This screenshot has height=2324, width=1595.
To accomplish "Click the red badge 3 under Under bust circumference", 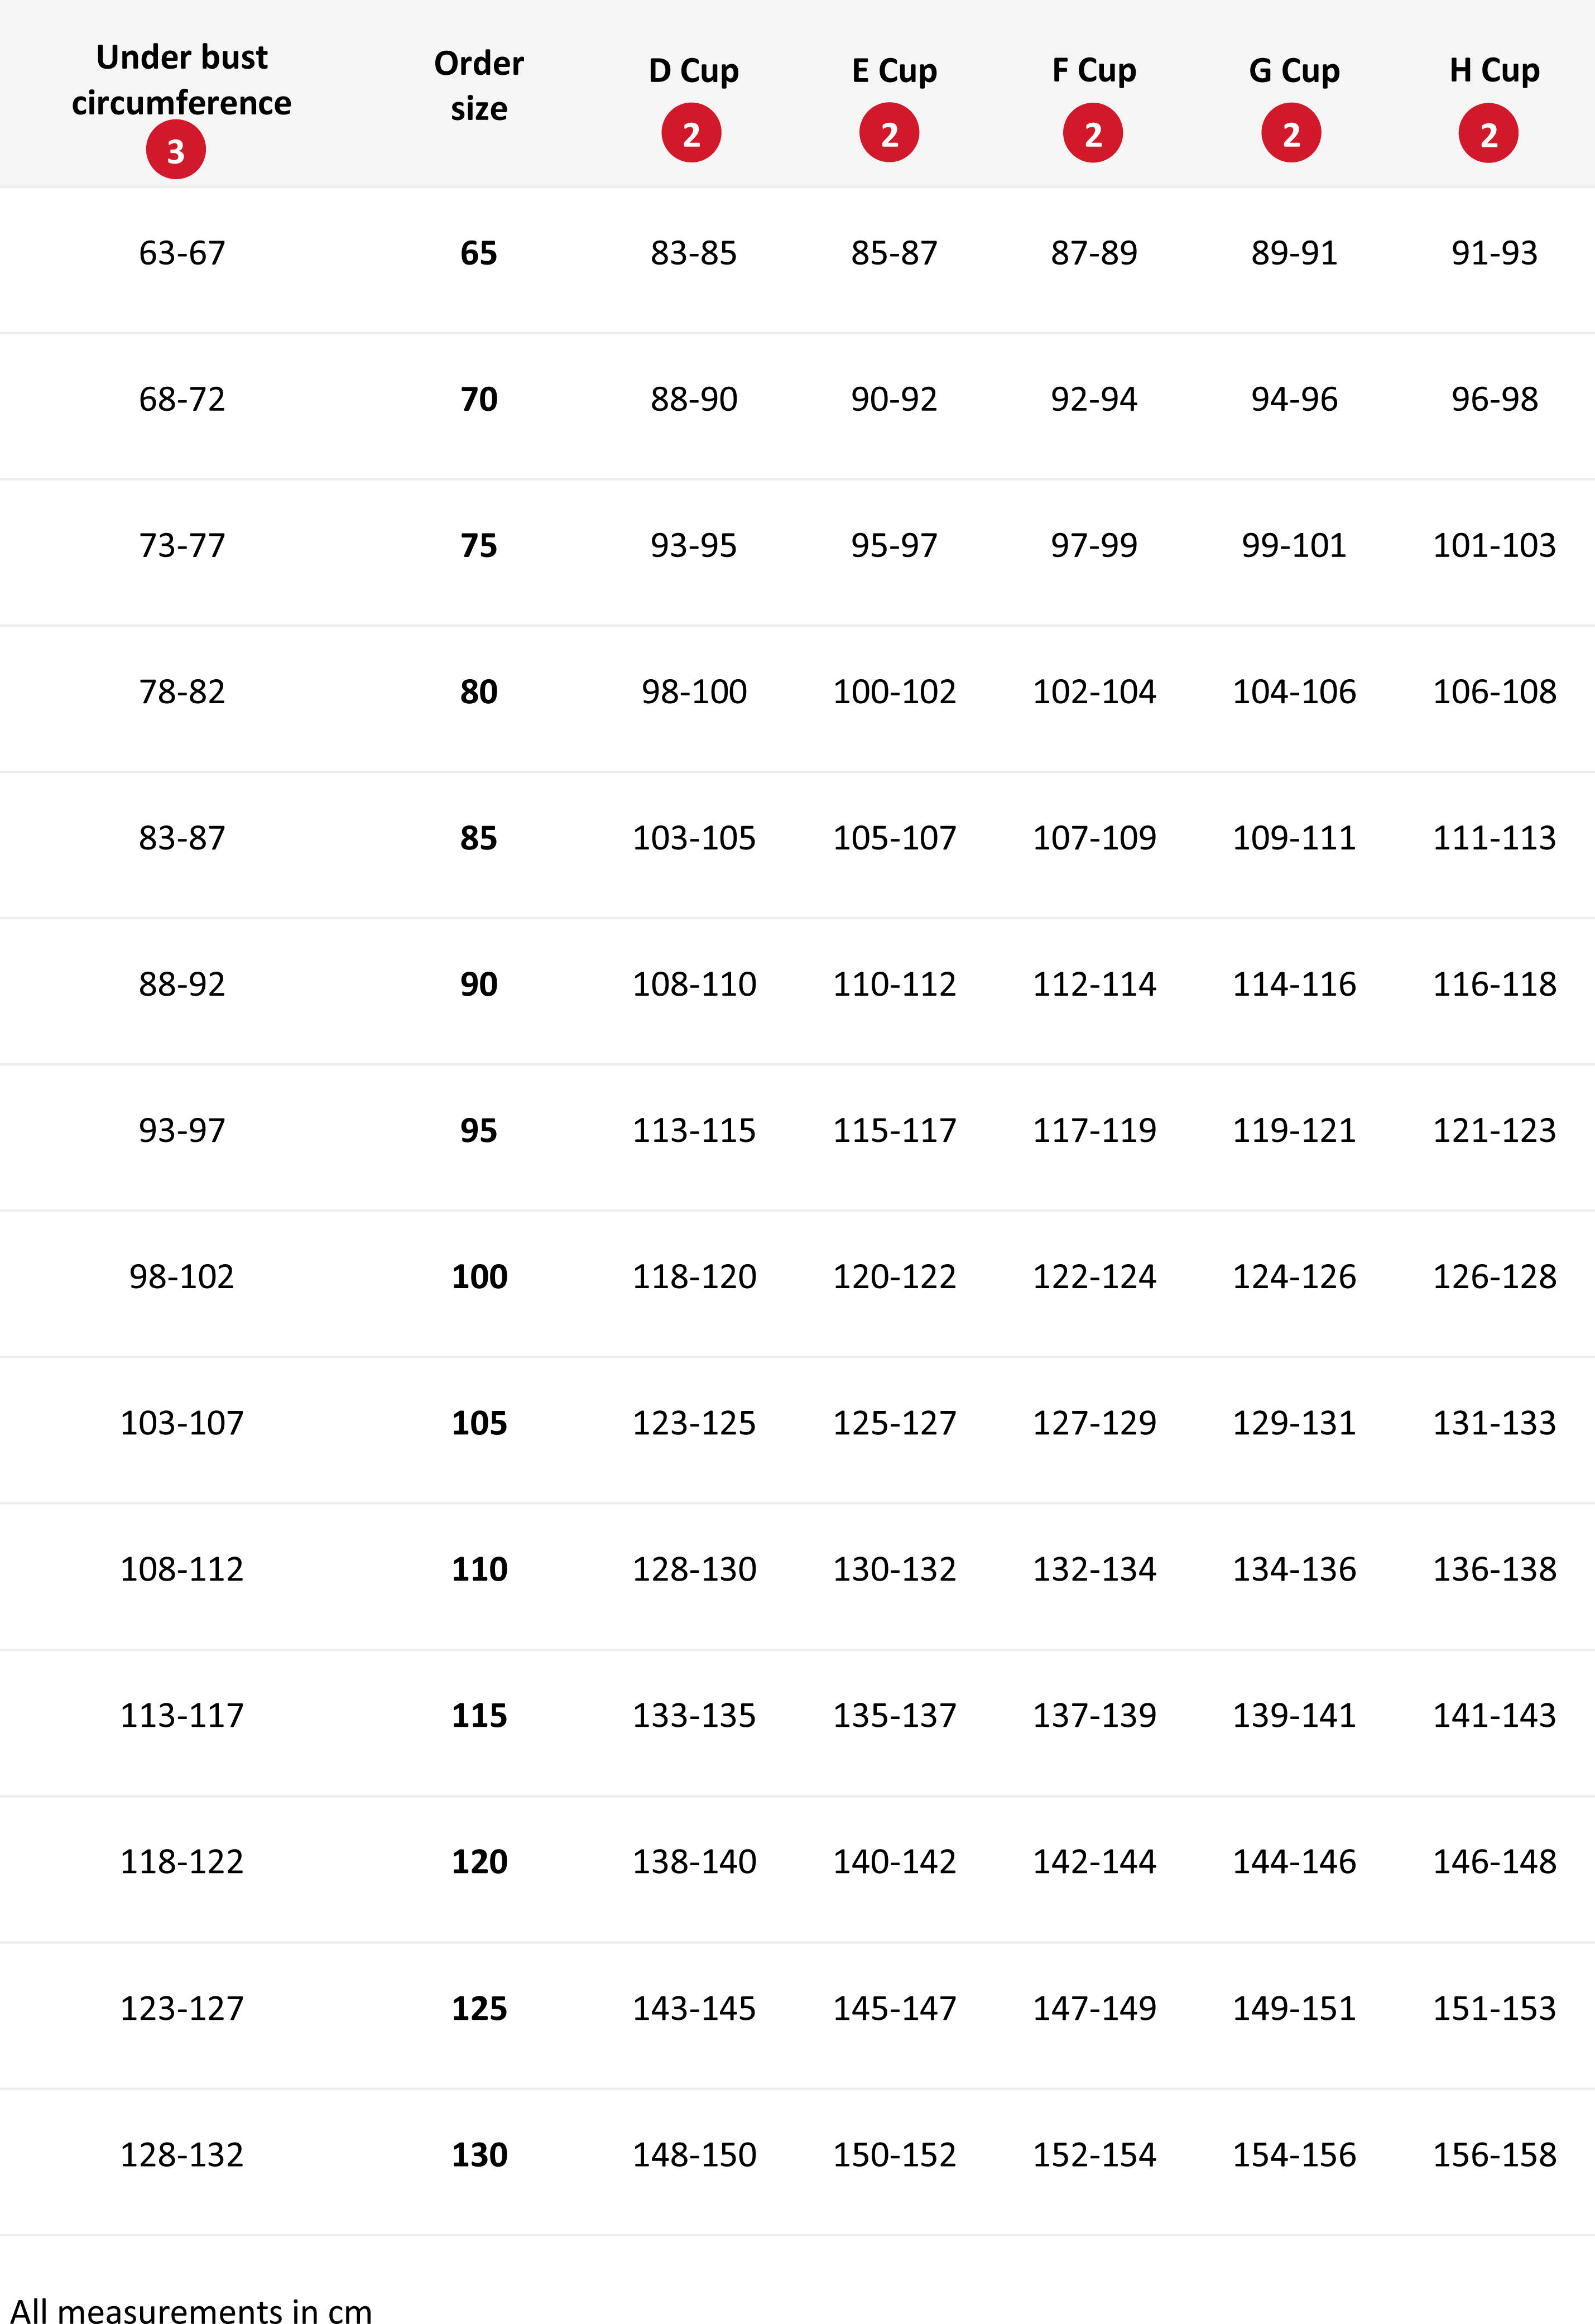I will tap(176, 150).
